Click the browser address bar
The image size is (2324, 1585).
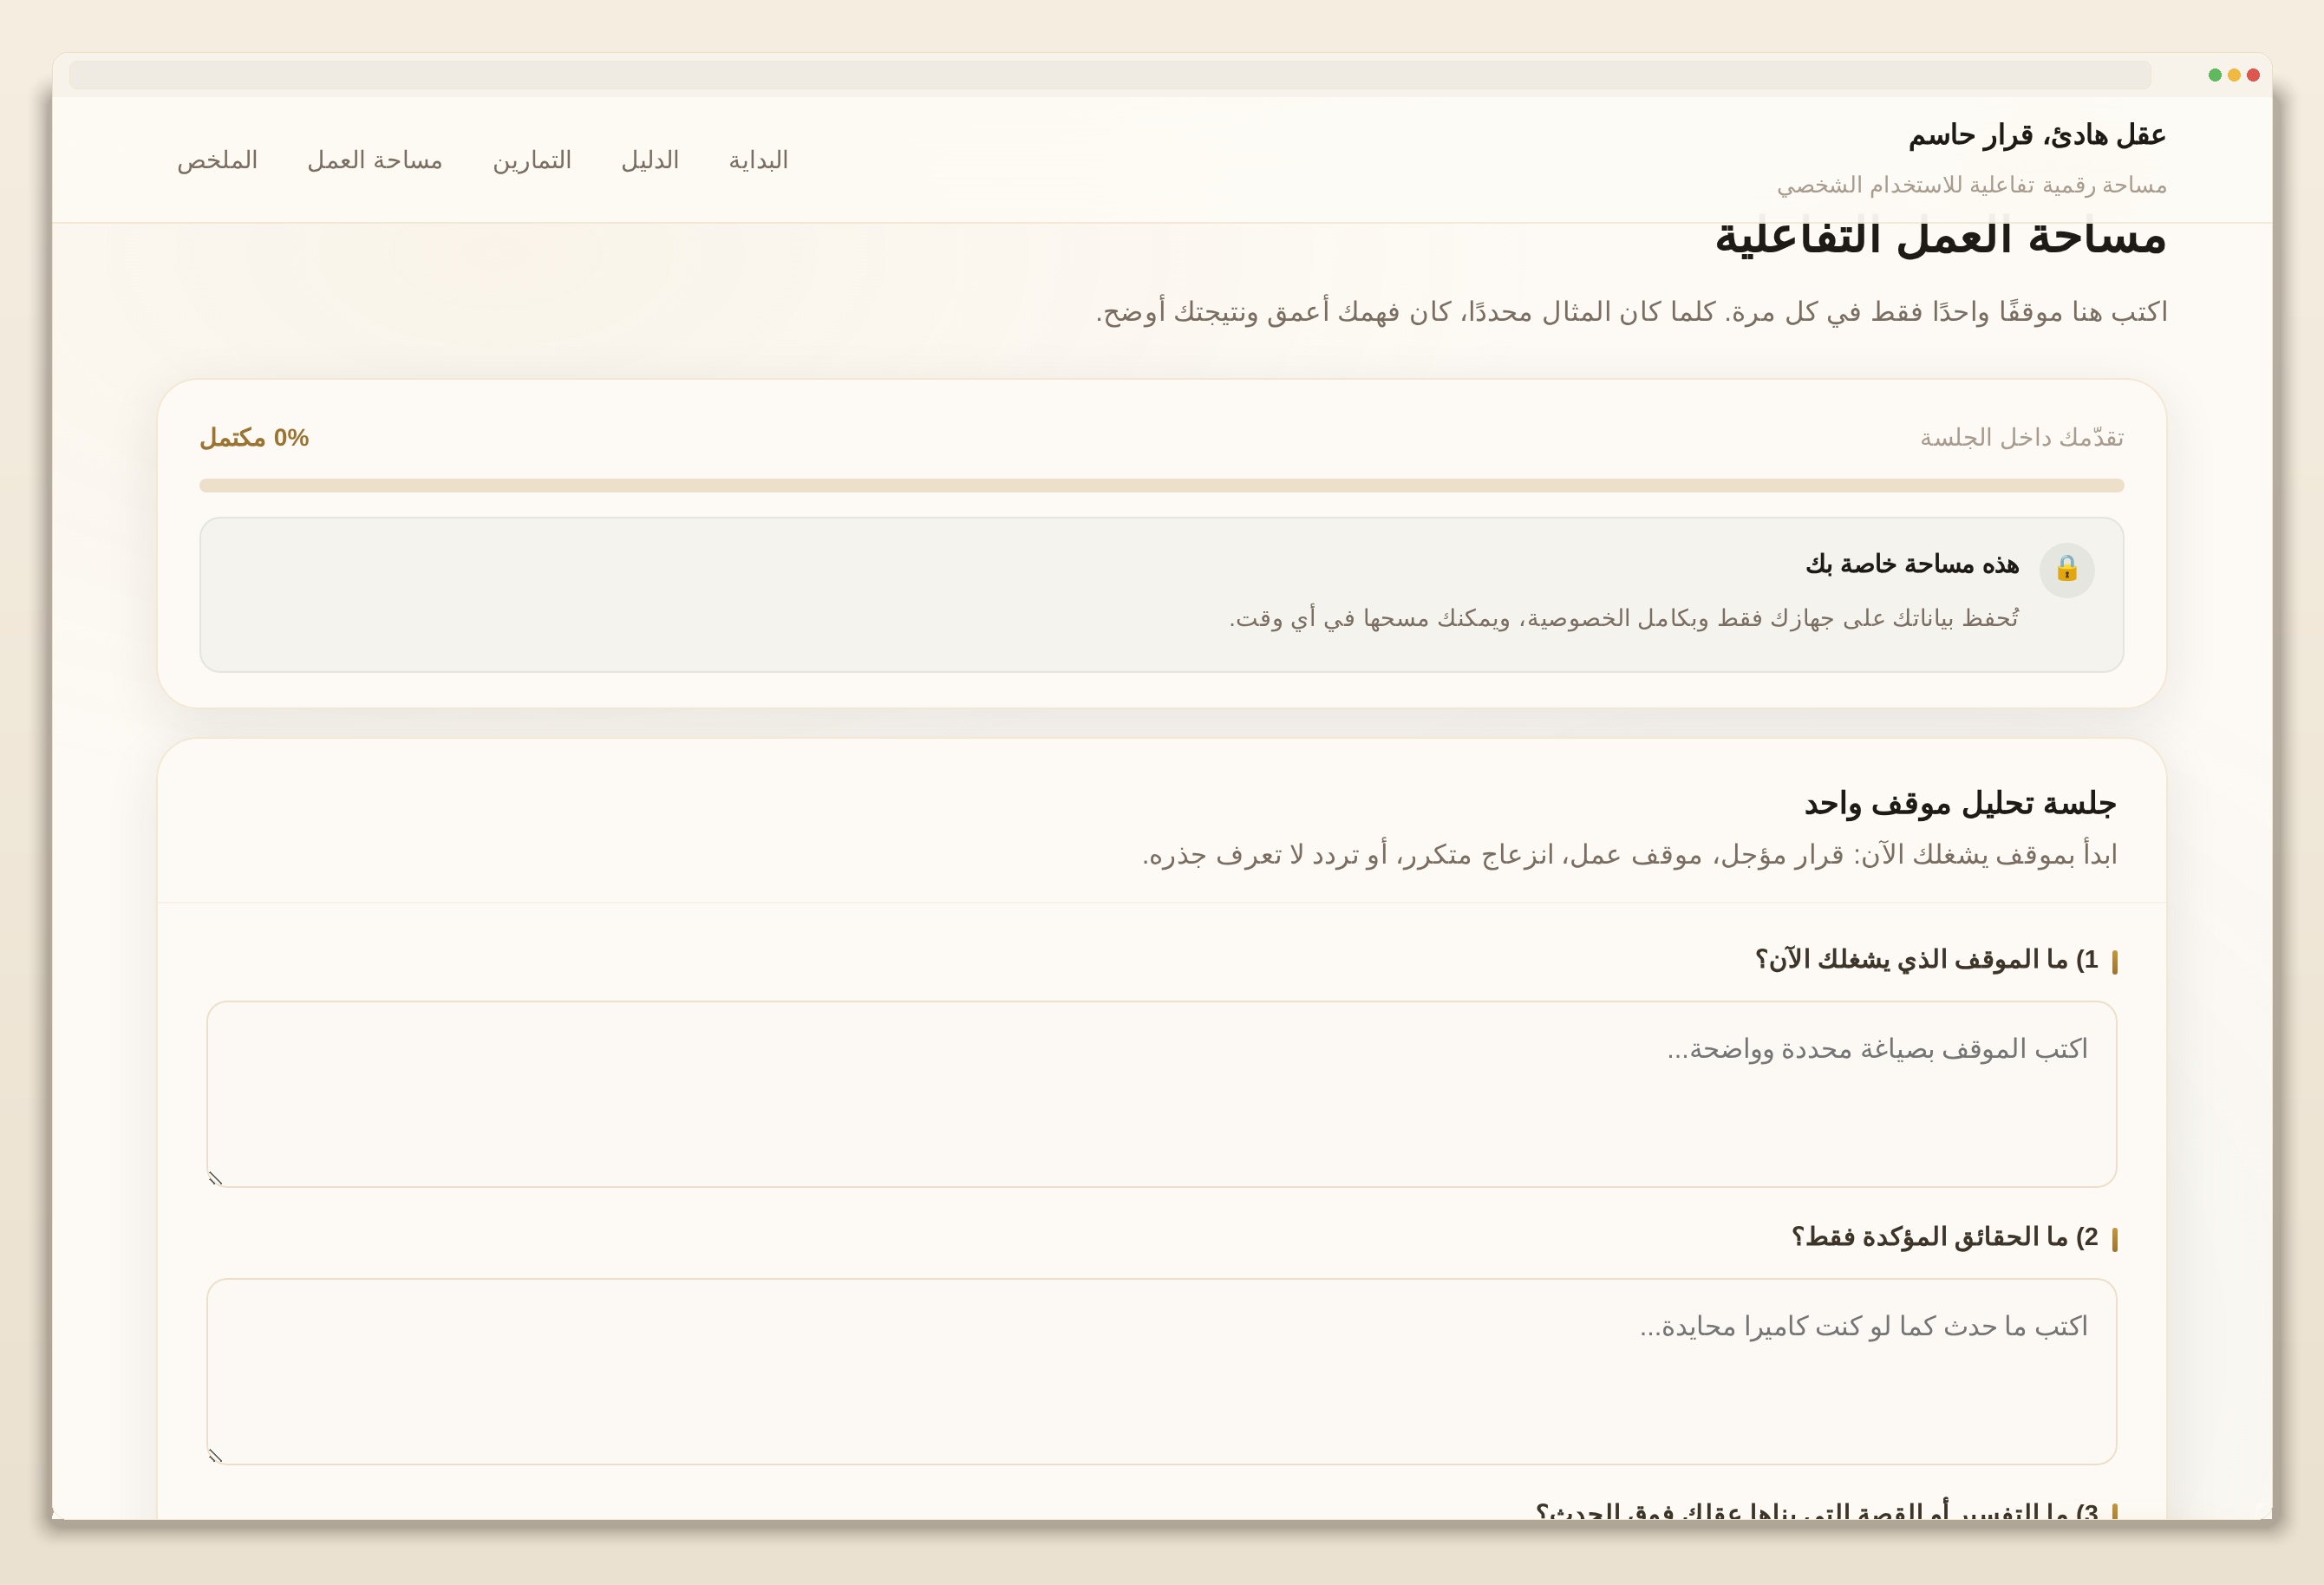click(x=1110, y=75)
